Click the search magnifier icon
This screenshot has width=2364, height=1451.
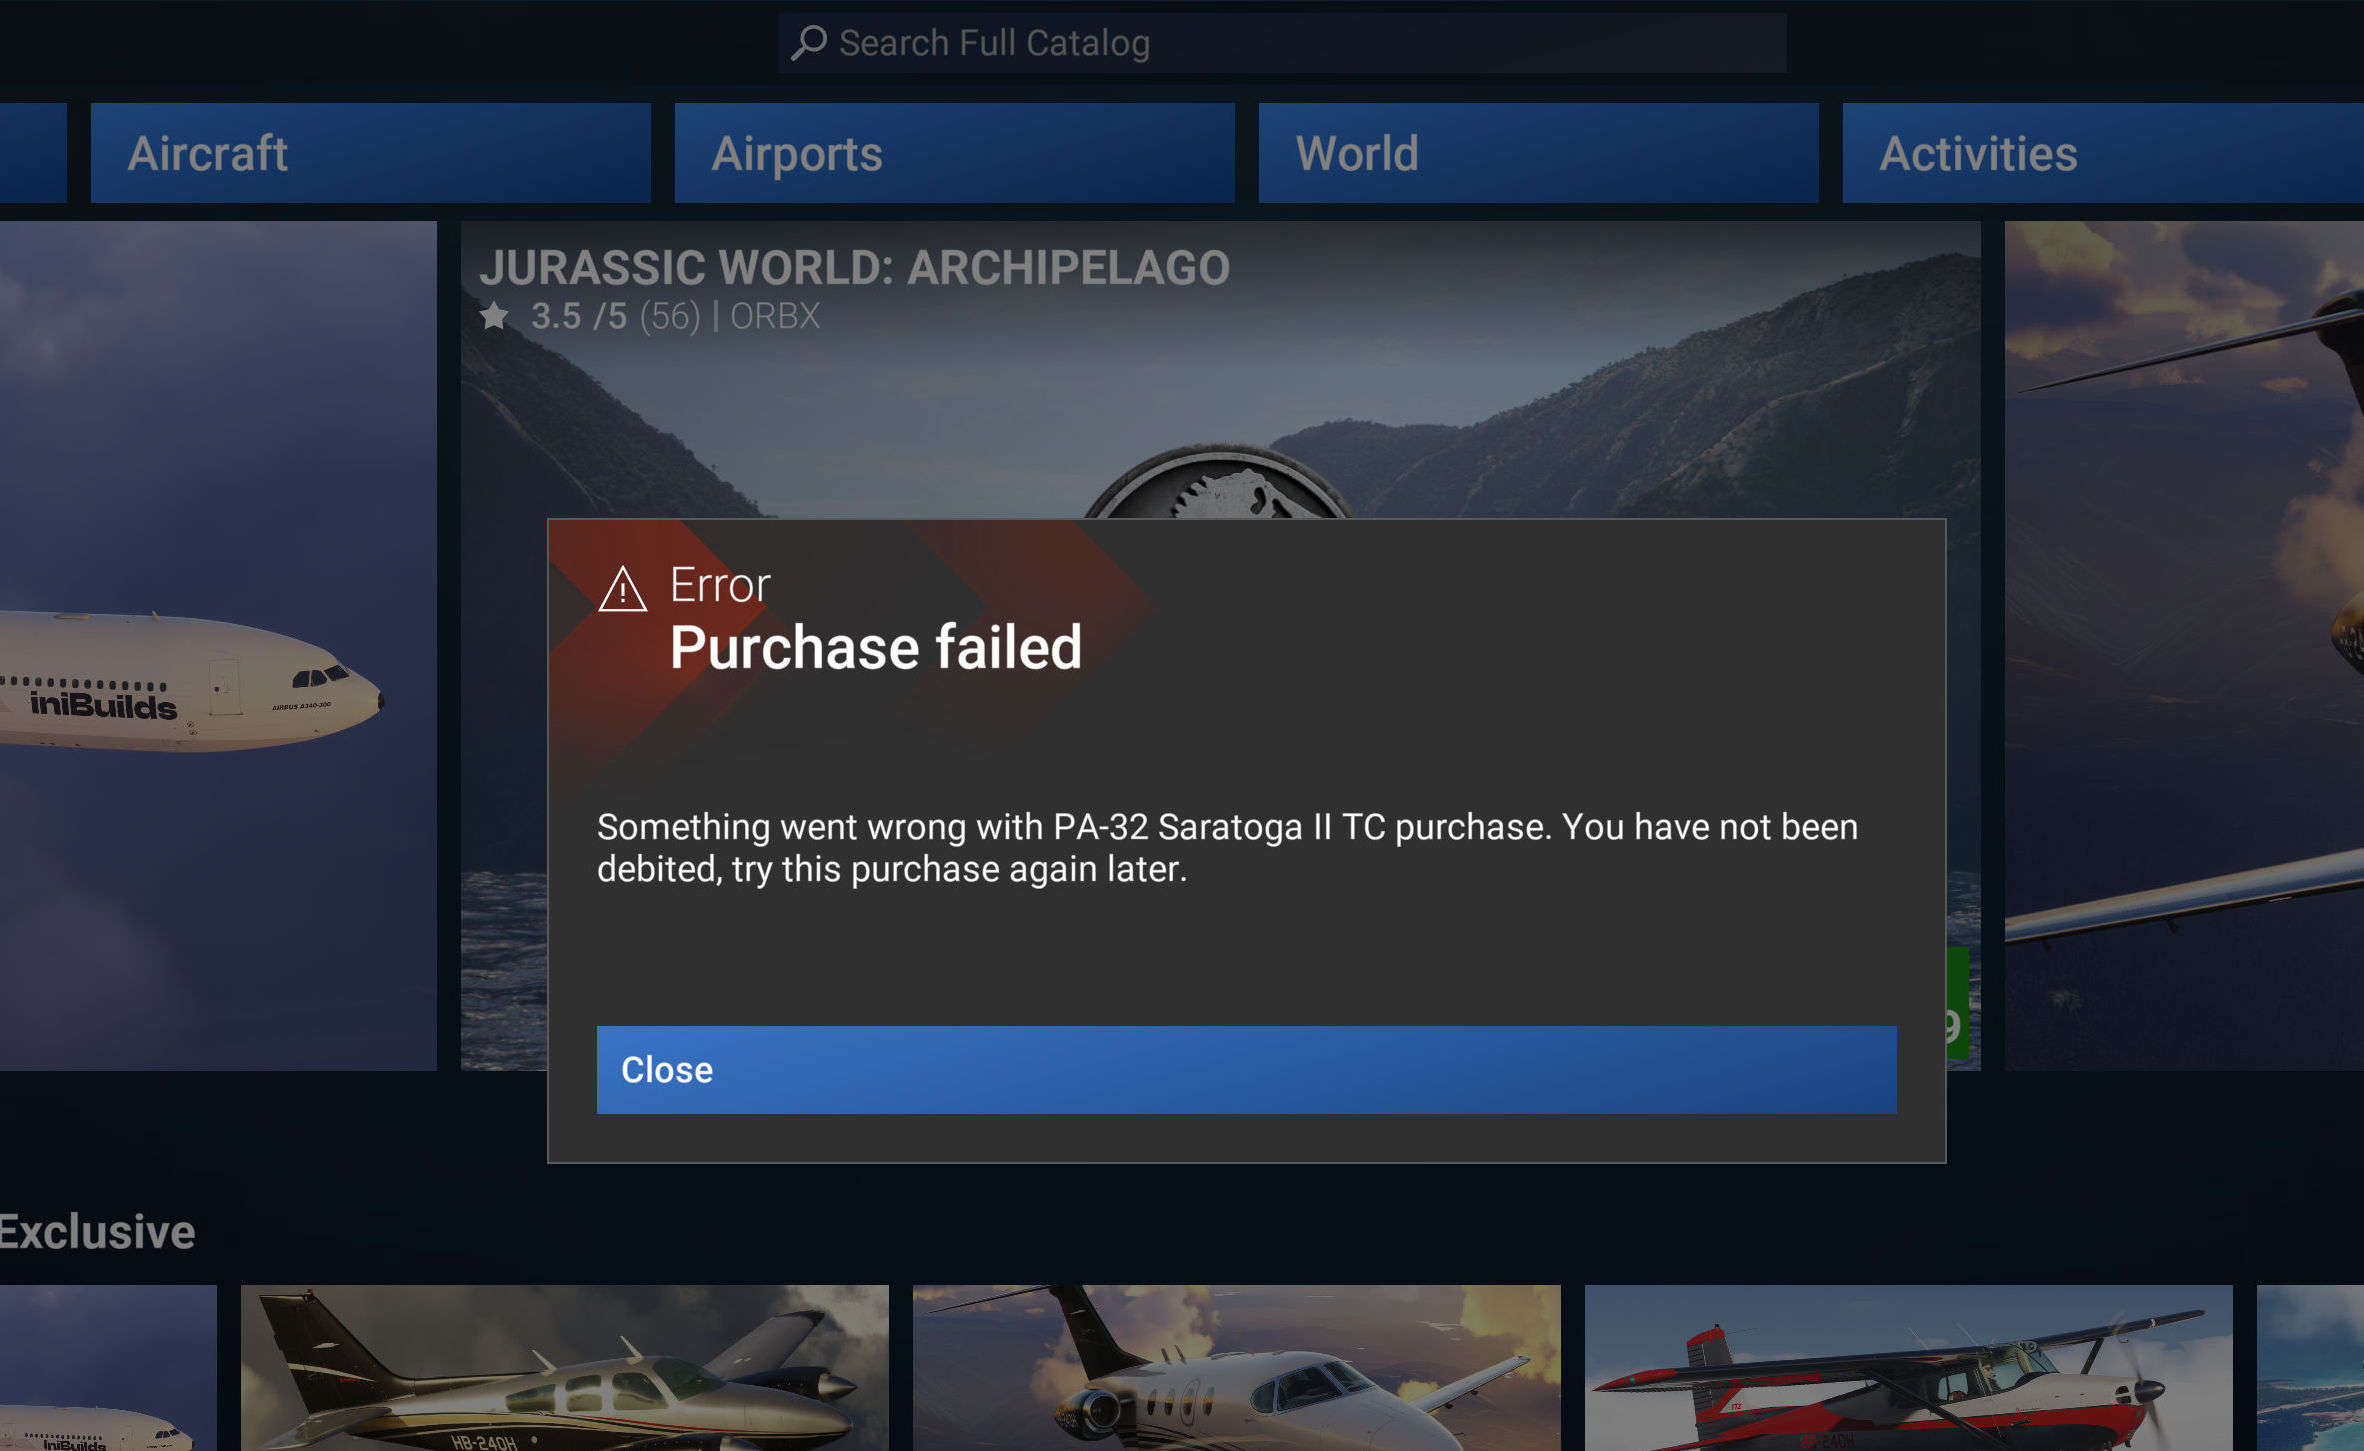click(808, 42)
